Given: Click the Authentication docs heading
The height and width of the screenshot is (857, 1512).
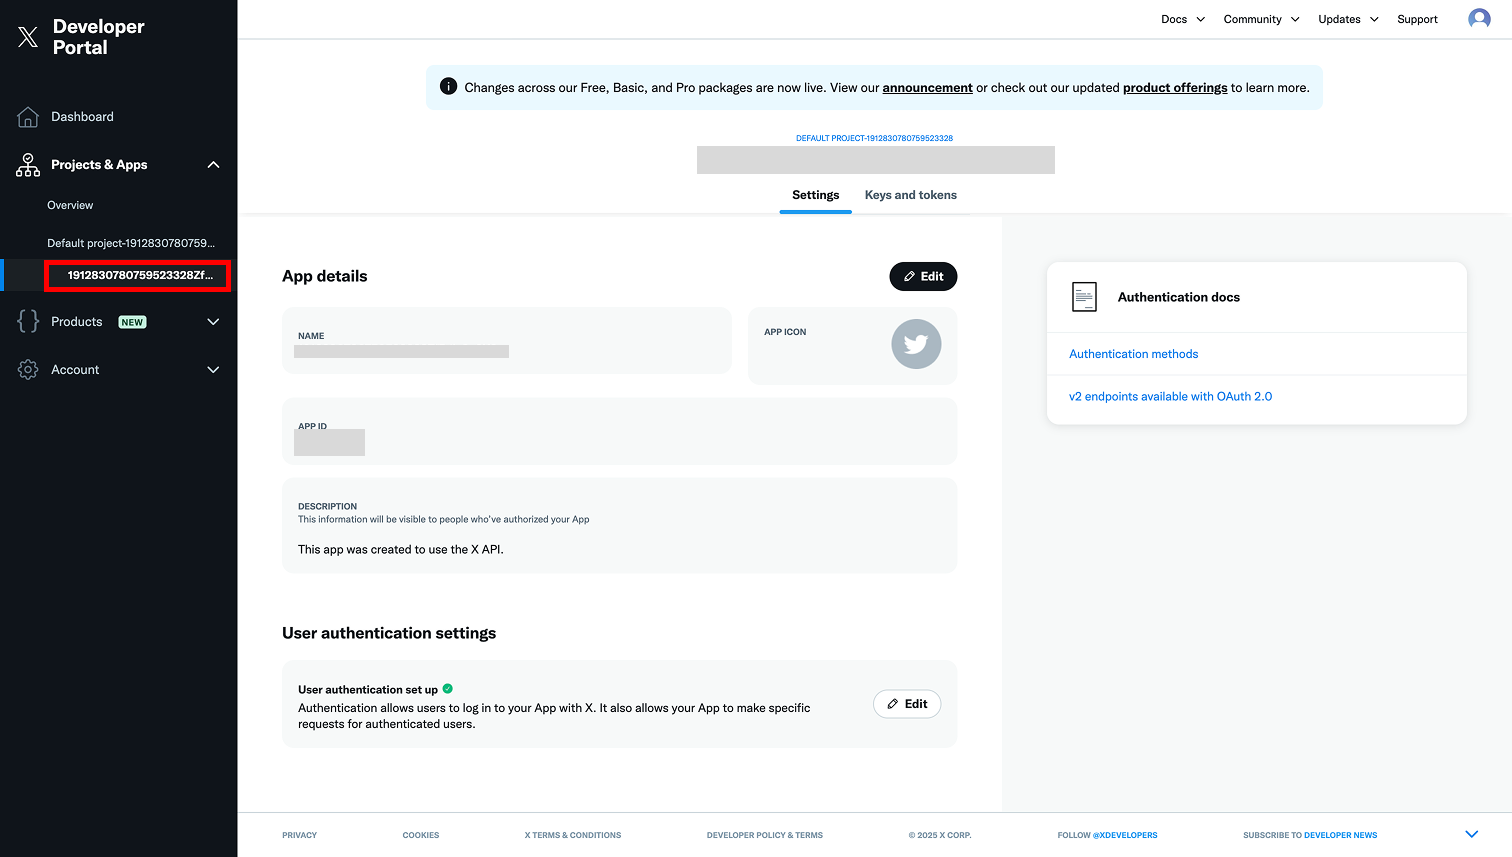Looking at the screenshot, I should point(1179,297).
